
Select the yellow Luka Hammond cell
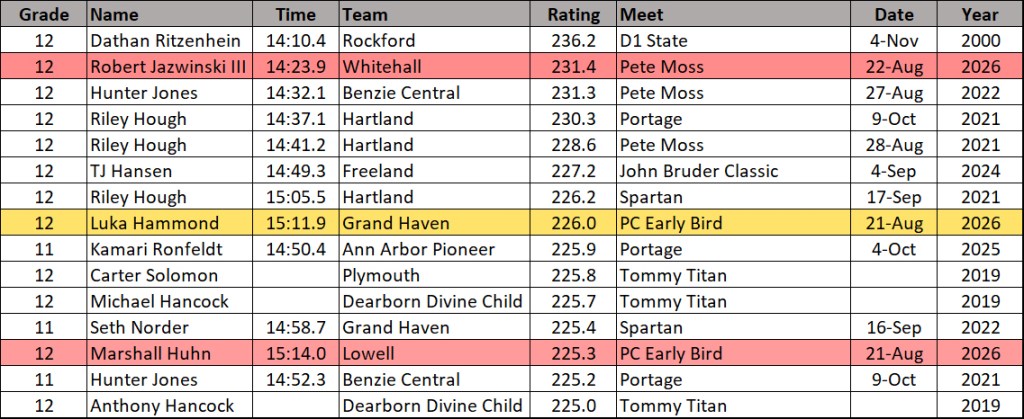pos(170,223)
